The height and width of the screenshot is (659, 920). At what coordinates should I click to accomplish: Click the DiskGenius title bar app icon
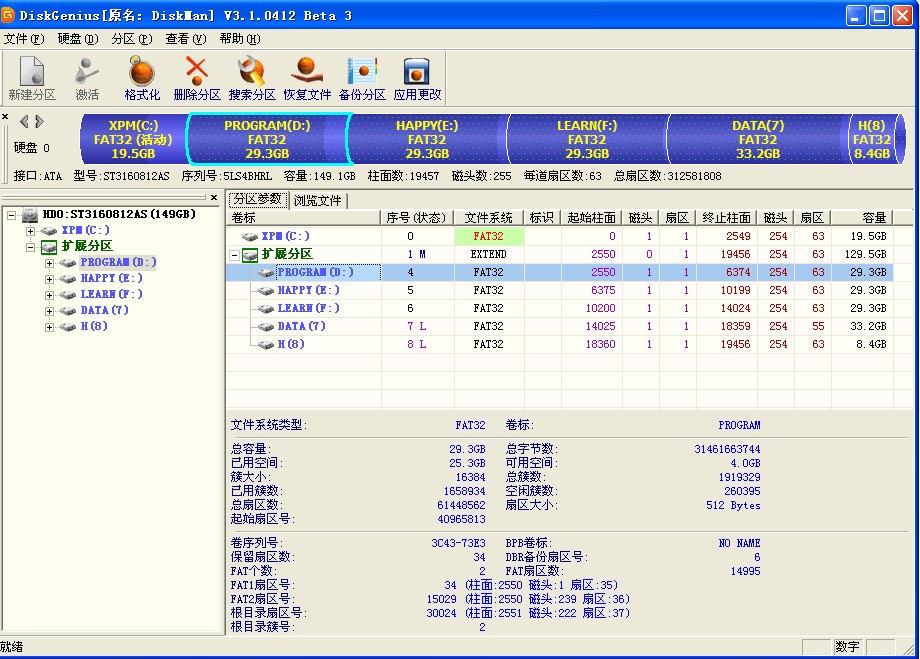8,15
